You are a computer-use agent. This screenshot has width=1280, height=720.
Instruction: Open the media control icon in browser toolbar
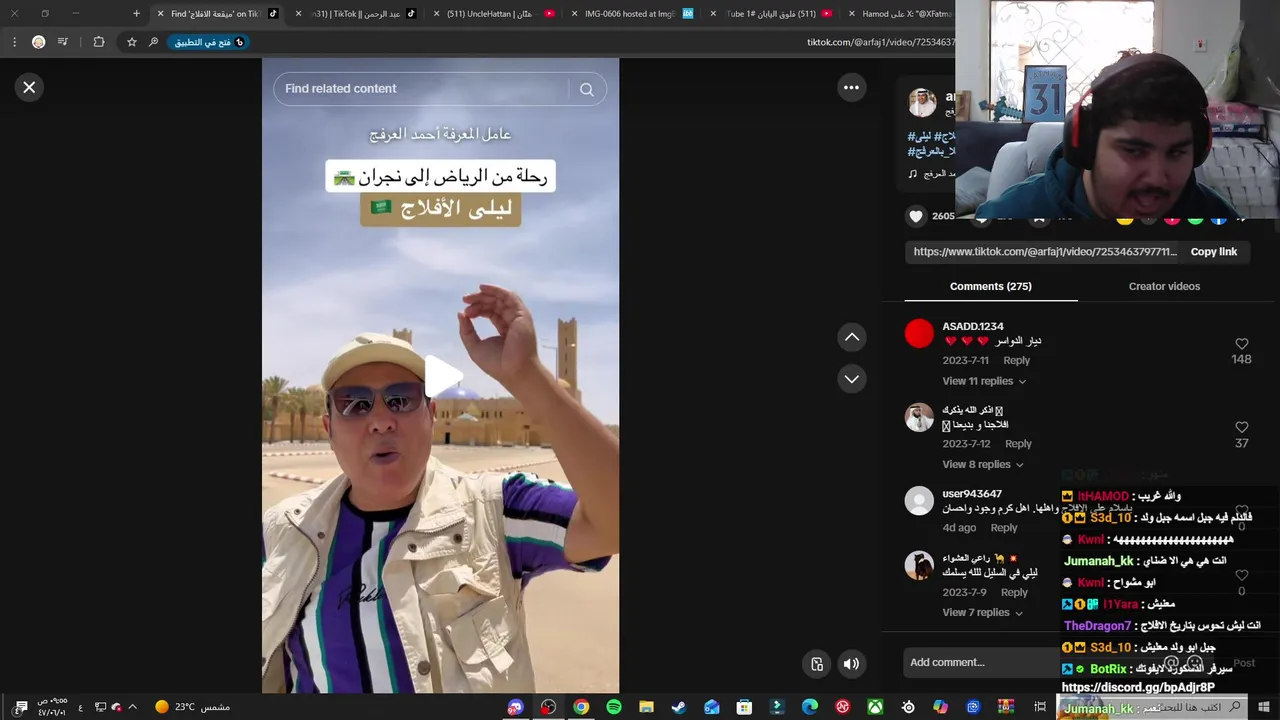(x=63, y=42)
